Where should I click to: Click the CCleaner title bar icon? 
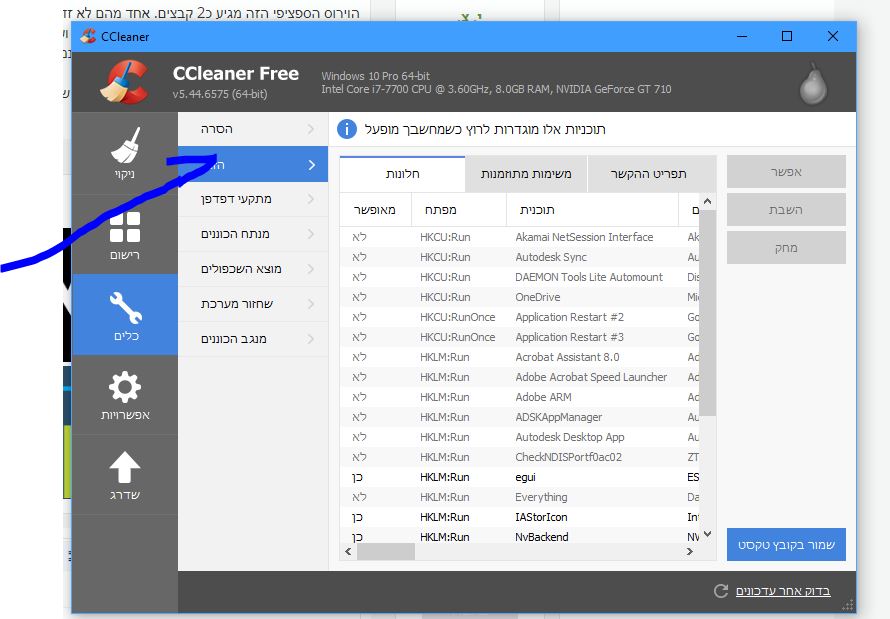click(x=88, y=36)
